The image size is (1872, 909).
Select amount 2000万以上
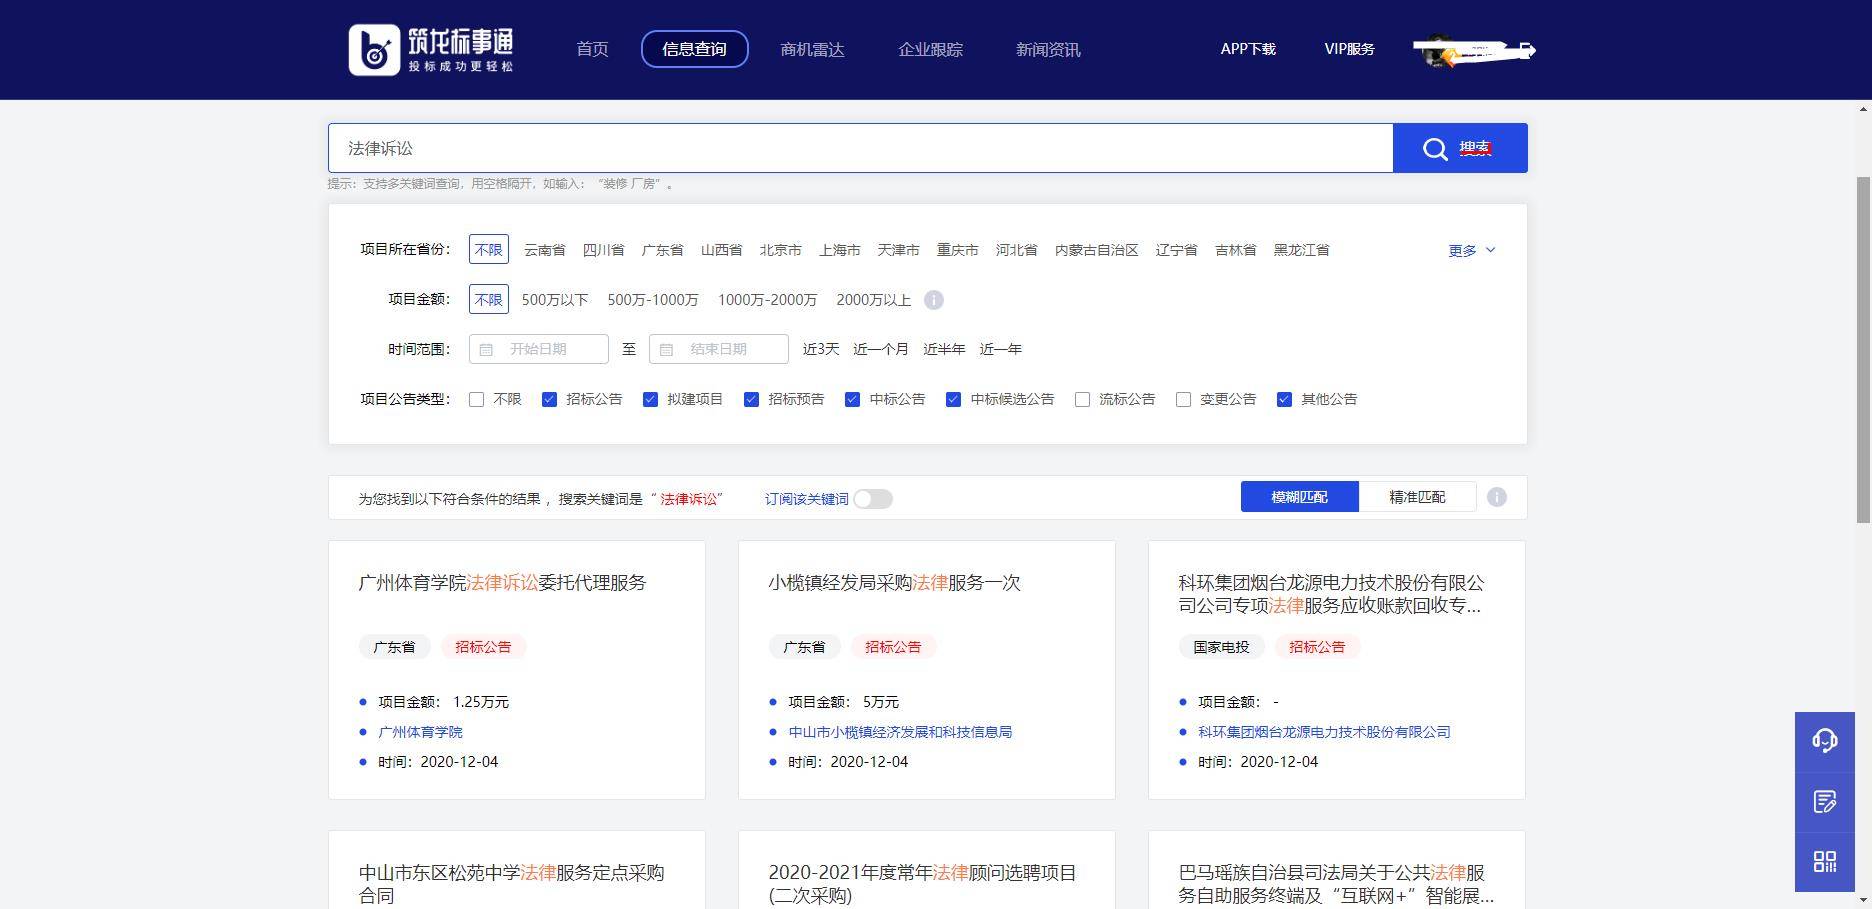pos(873,300)
